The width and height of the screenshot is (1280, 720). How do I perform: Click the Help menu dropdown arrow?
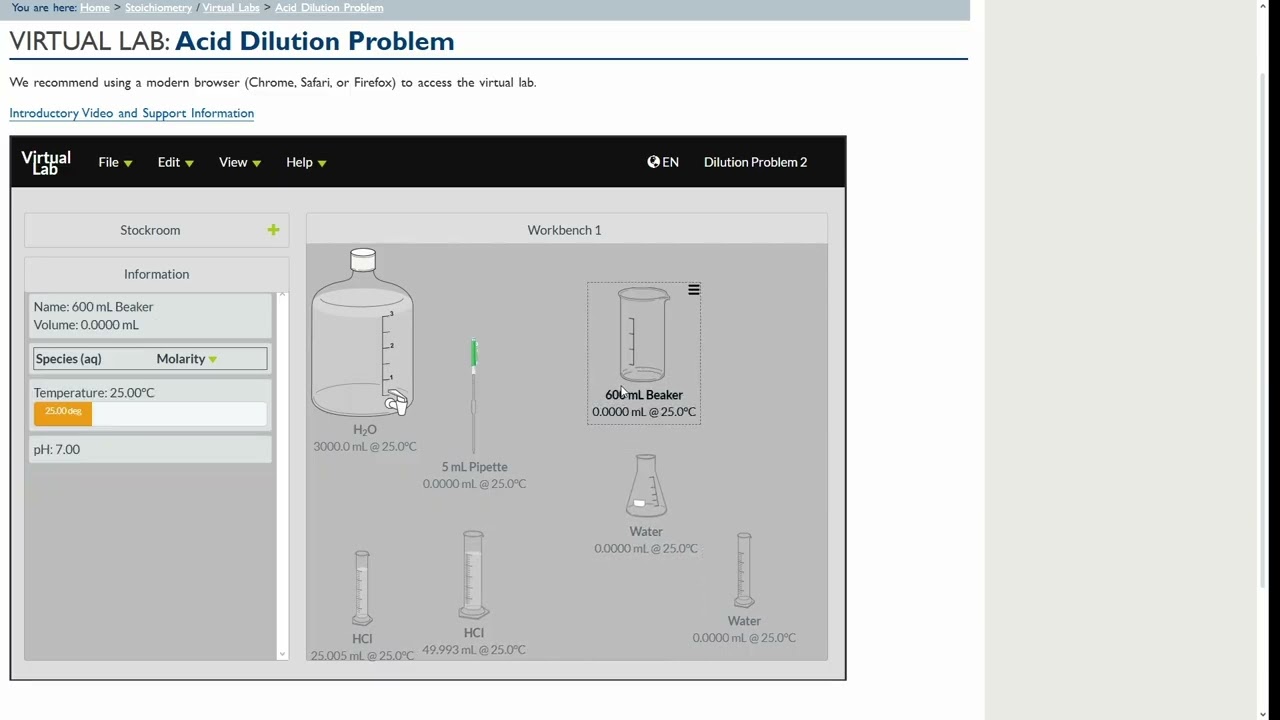click(322, 163)
